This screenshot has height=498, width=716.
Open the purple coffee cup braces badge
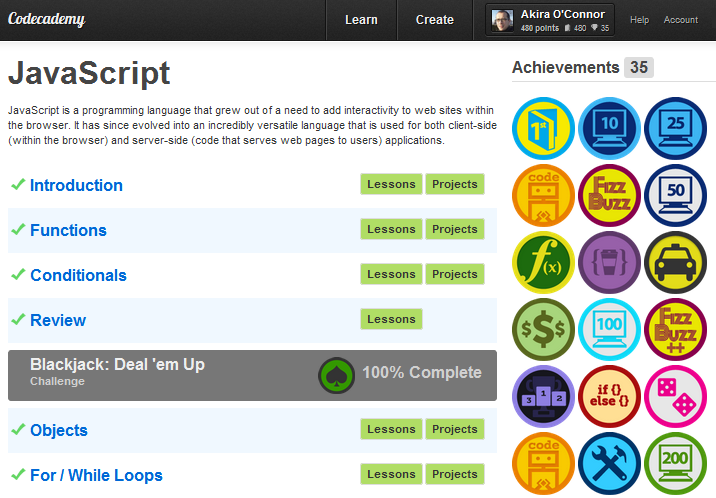[610, 262]
